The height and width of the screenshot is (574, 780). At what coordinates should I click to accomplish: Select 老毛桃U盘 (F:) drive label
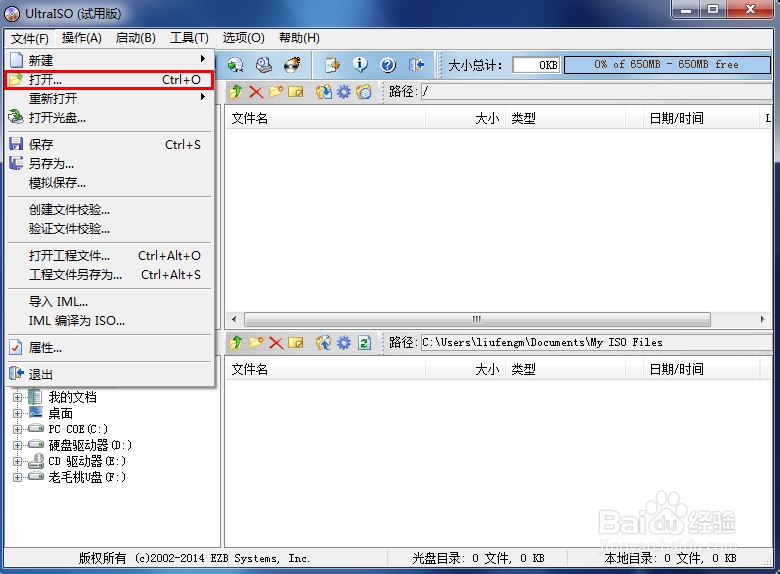click(87, 477)
